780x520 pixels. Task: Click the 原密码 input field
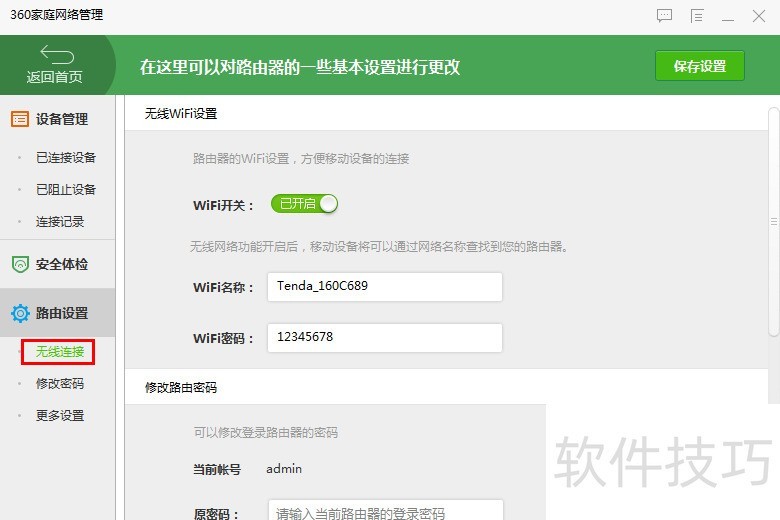pos(385,512)
